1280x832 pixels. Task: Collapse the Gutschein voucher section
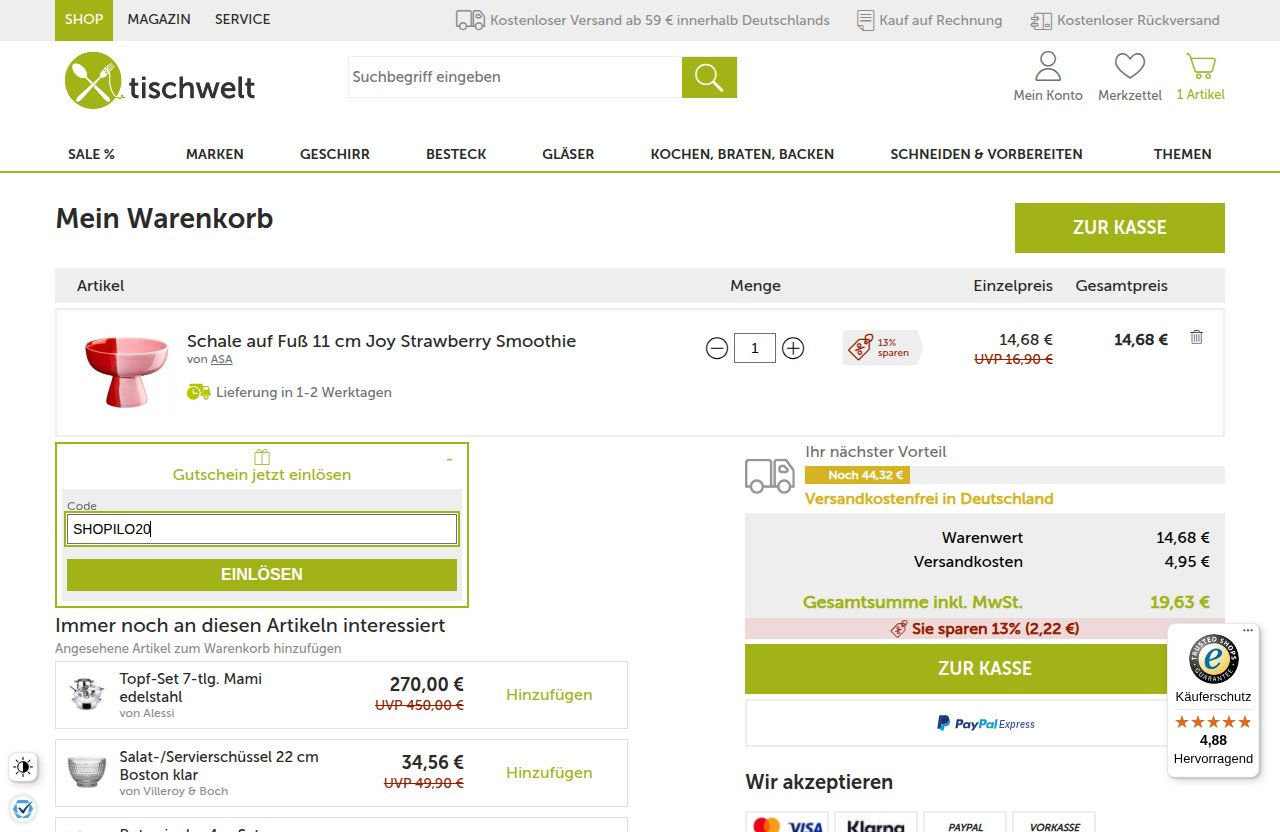click(x=449, y=459)
